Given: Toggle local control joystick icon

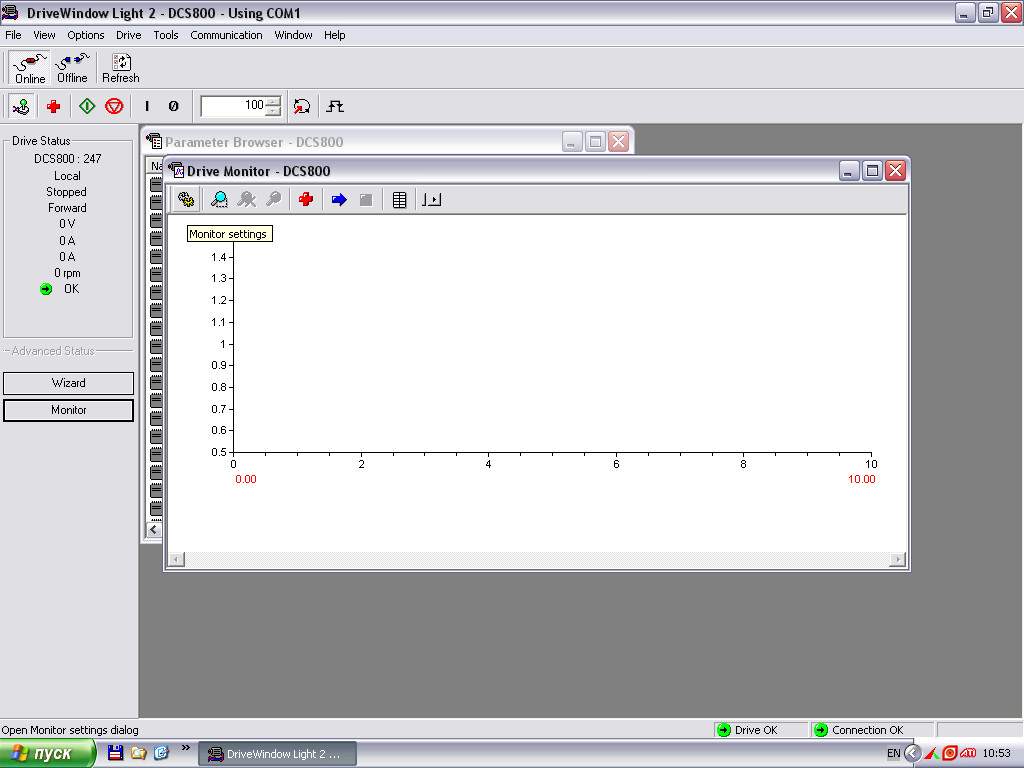Looking at the screenshot, I should point(22,106).
